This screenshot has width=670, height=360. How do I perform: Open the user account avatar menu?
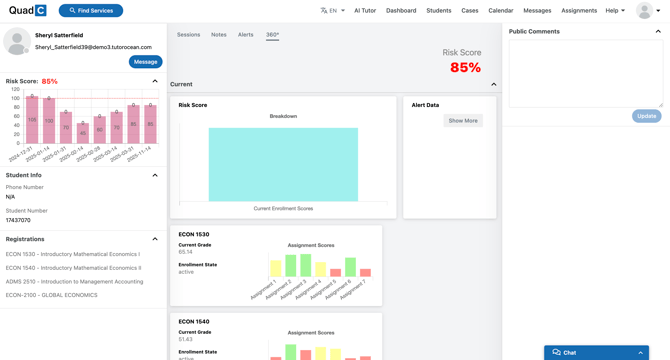point(648,11)
